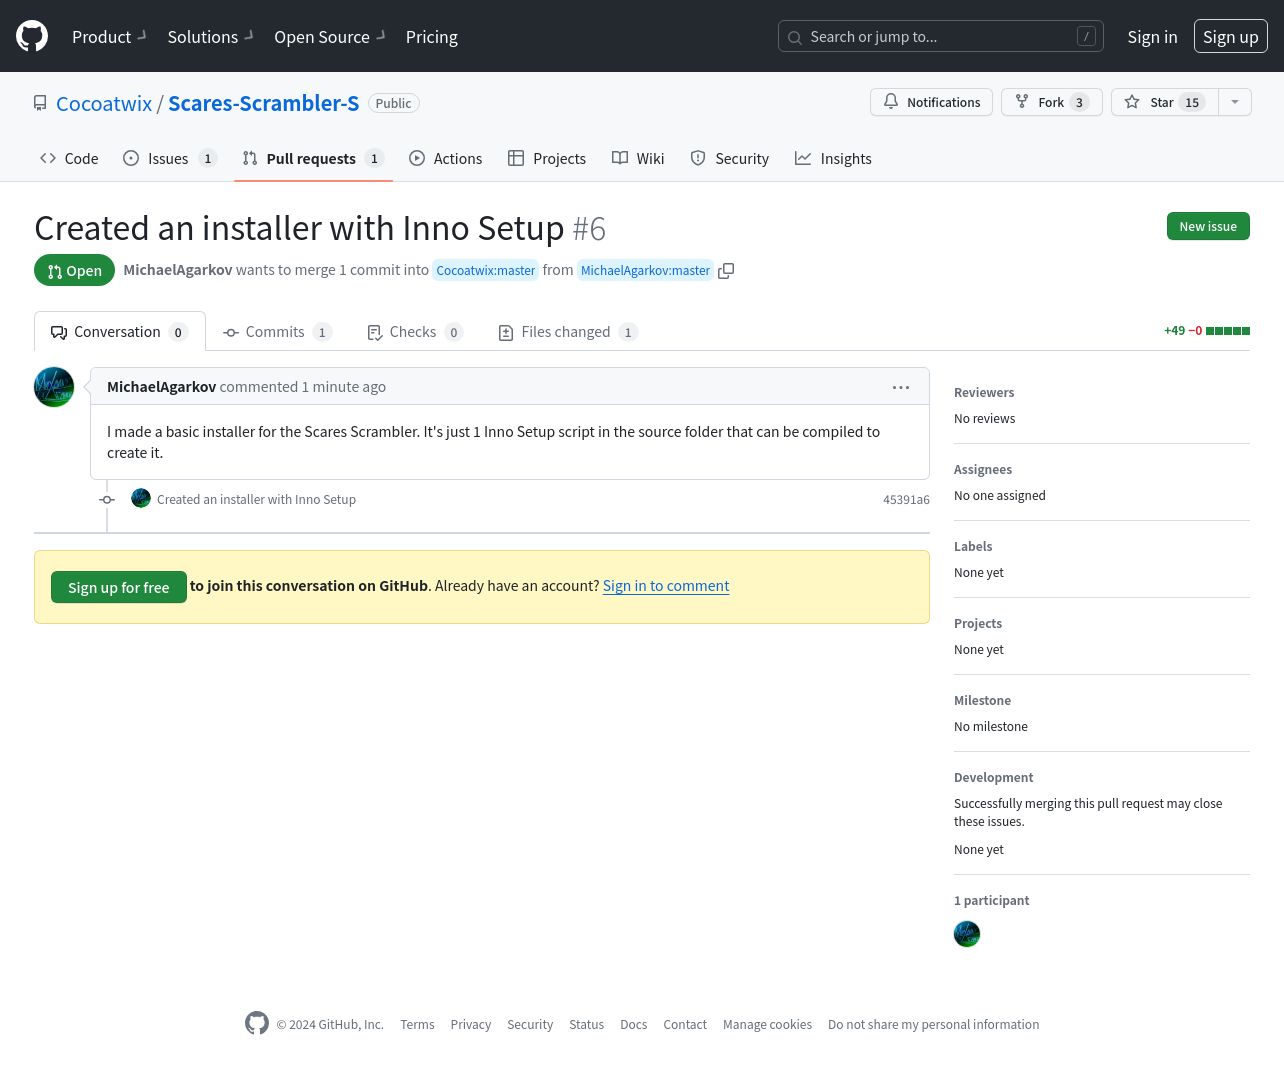This screenshot has height=1077, width=1284.
Task: Click the Public visibility label
Action: click(393, 103)
